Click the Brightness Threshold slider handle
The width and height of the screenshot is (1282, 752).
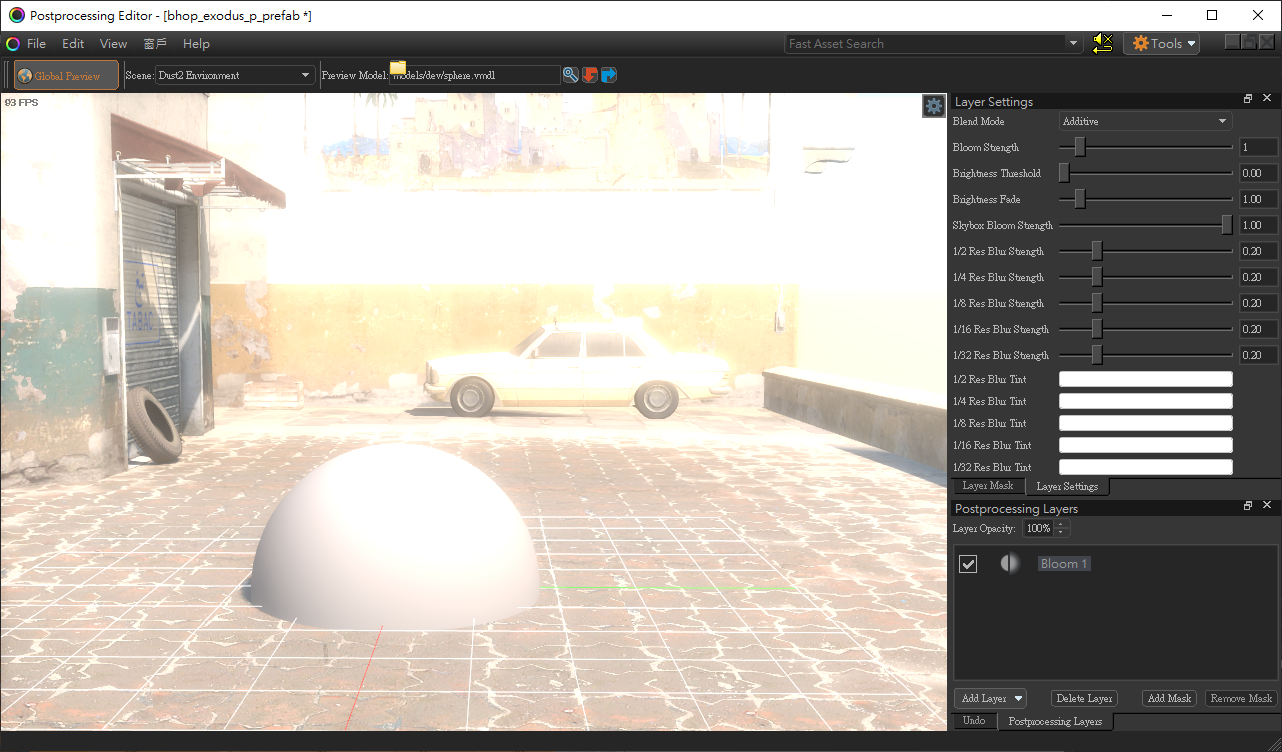click(x=1064, y=173)
